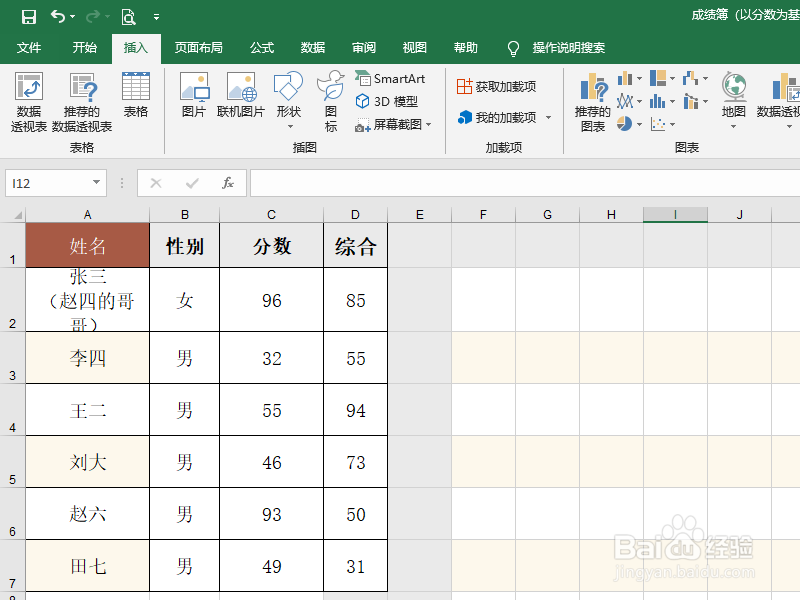This screenshot has height=600, width=800.
Task: Click Get Add-ins (获取加载项)
Action: click(x=497, y=87)
